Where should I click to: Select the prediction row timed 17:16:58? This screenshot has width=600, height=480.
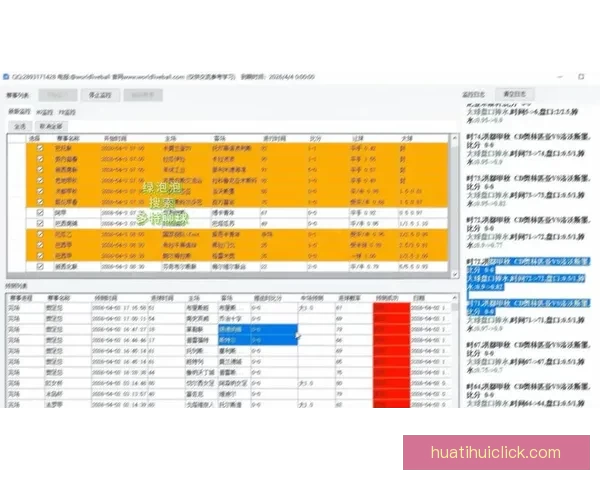[228, 308]
